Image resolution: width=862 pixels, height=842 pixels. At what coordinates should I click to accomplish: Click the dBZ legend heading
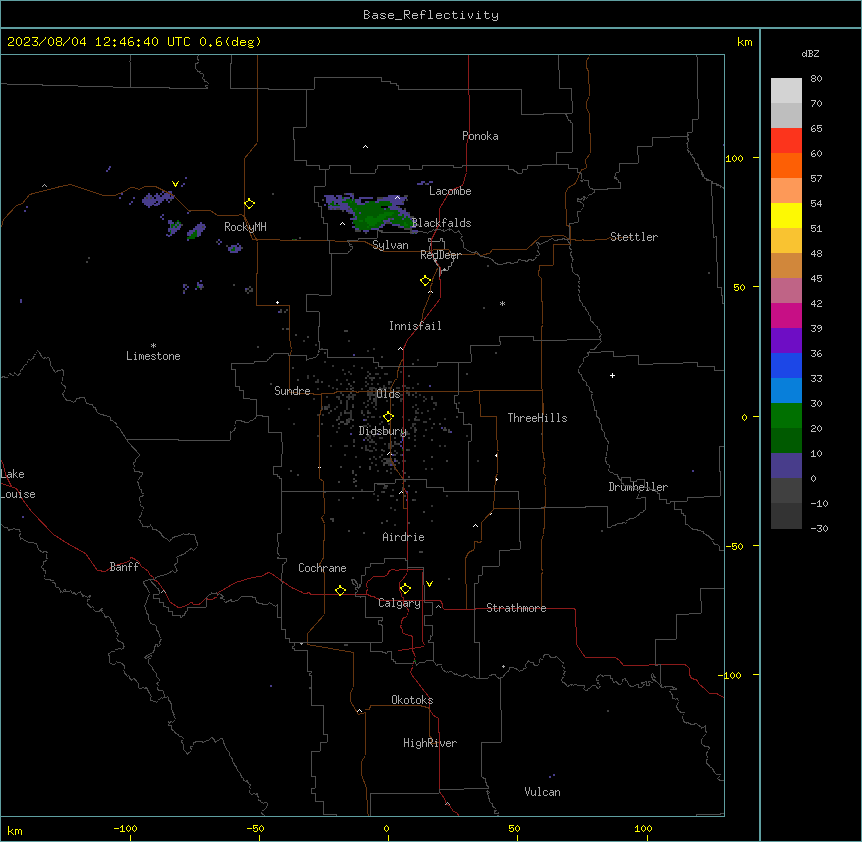(x=810, y=53)
